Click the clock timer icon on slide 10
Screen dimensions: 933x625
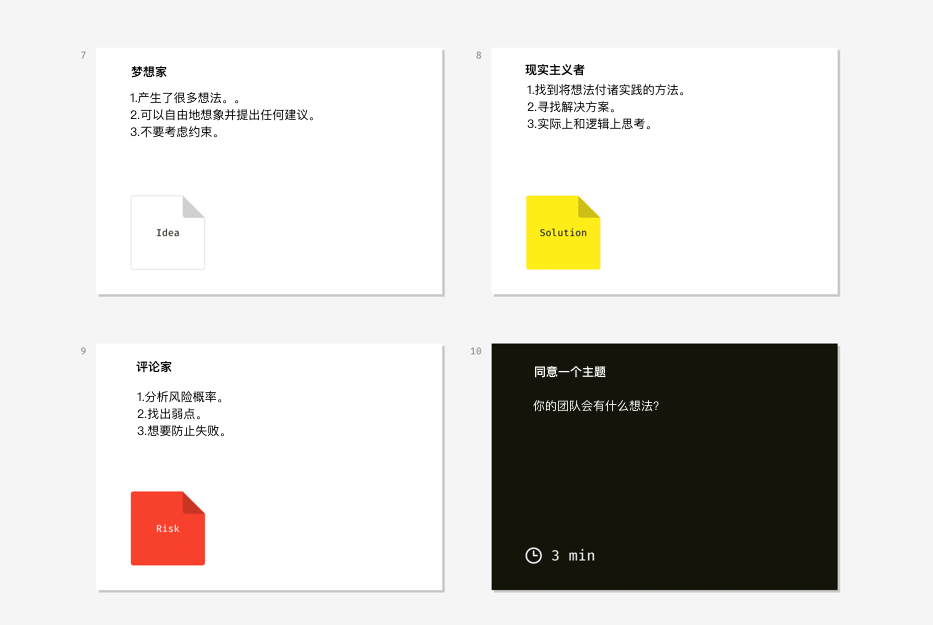534,555
